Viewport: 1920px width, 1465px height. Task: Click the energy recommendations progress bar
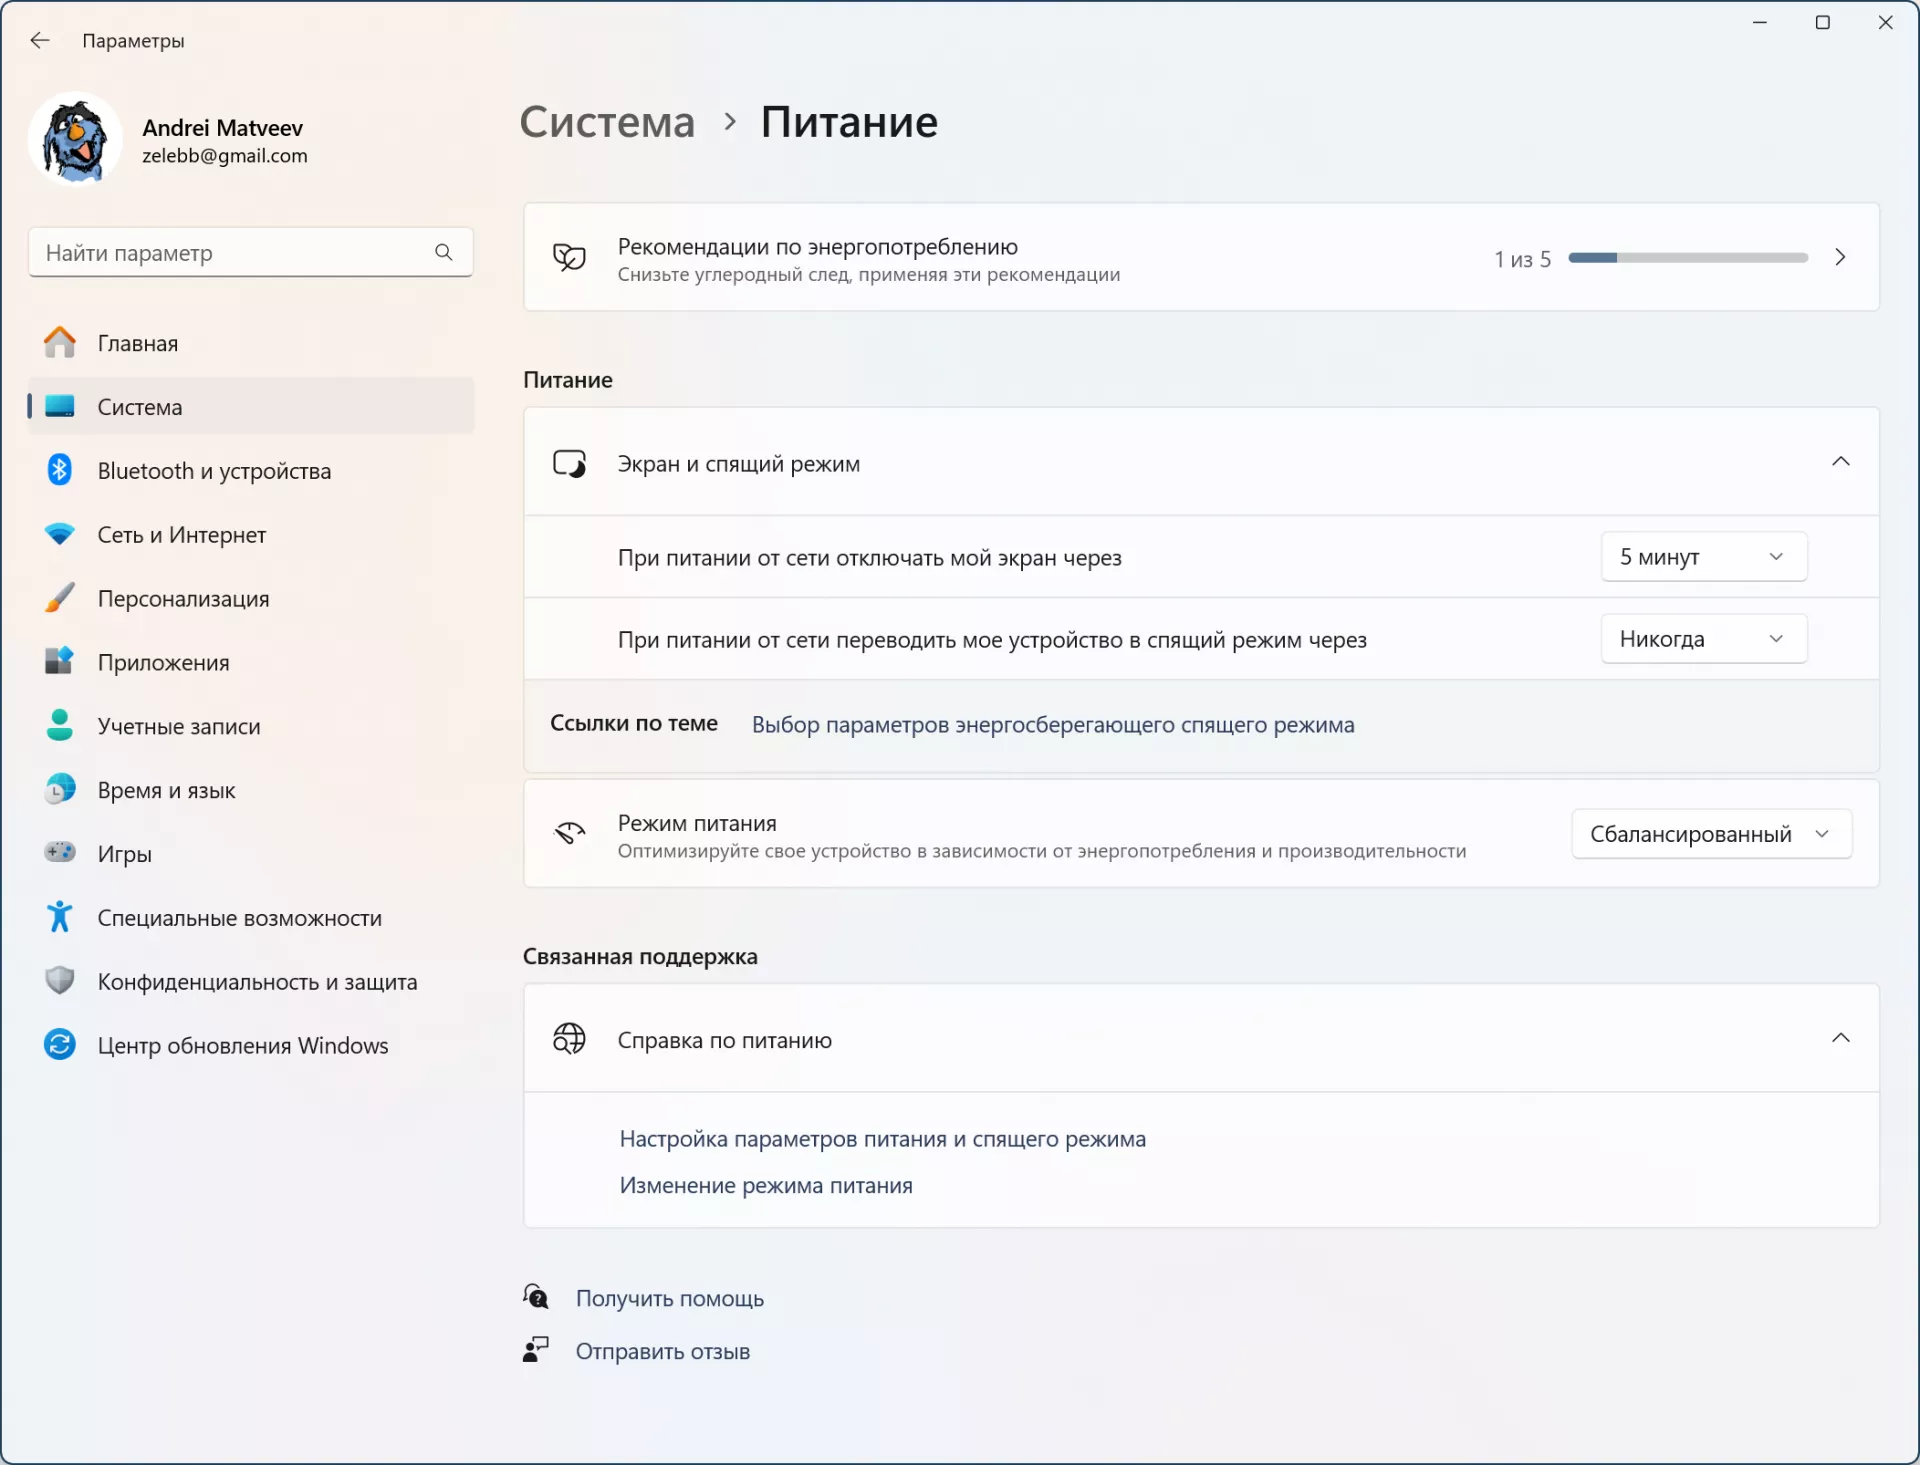point(1688,258)
